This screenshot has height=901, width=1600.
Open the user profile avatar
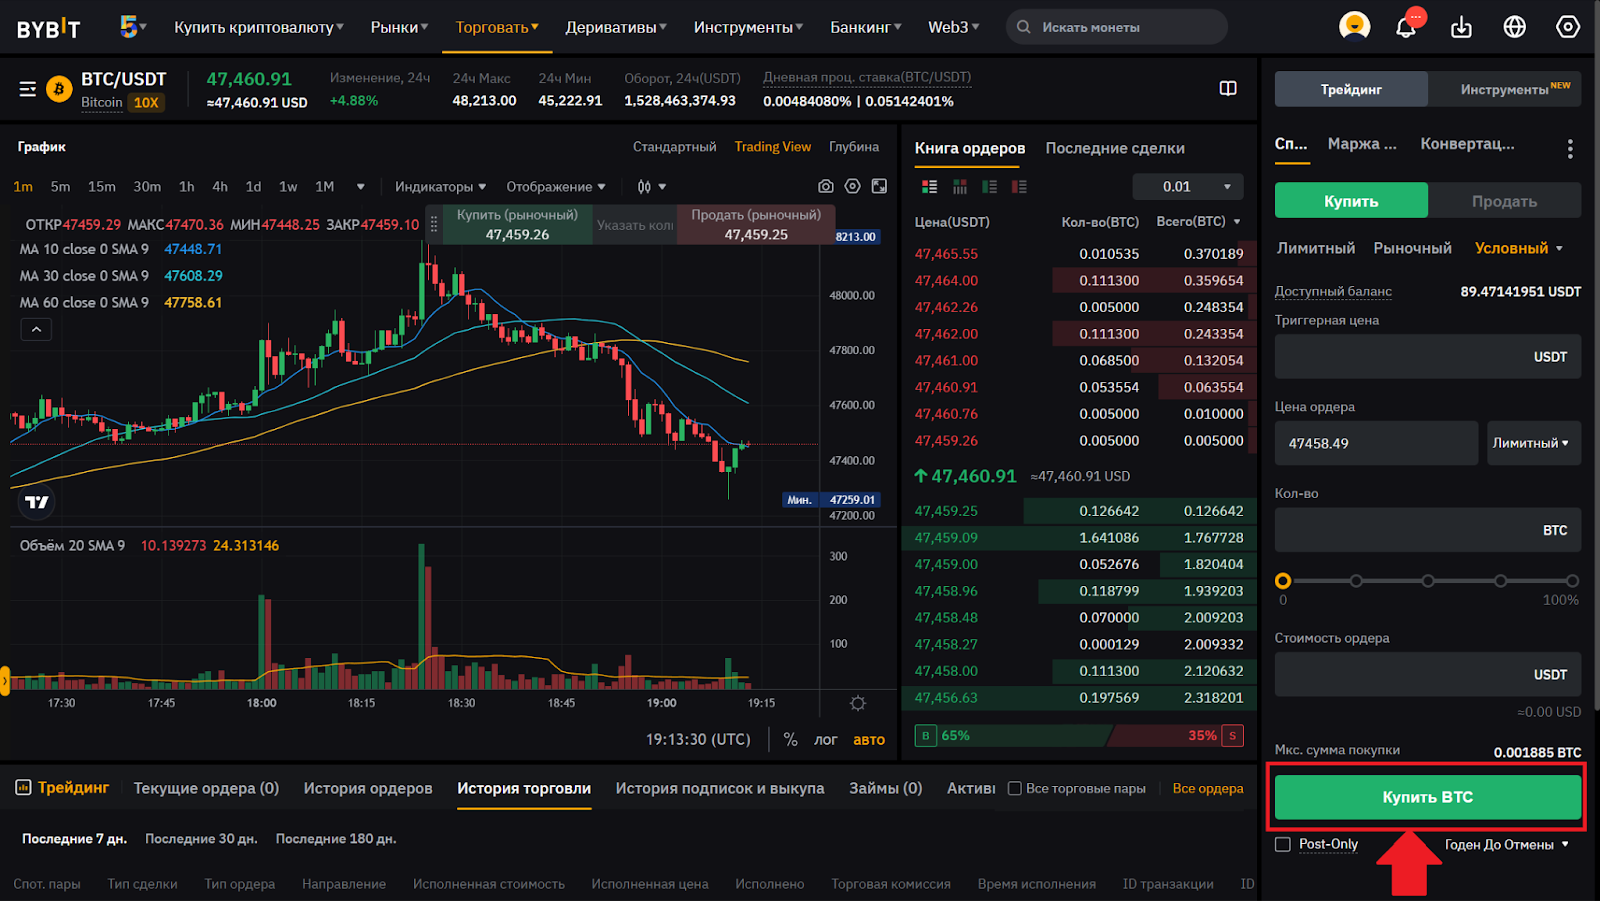(x=1354, y=26)
